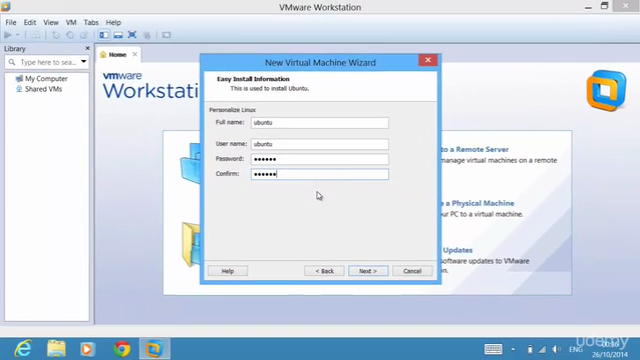Open File Explorer from the taskbar
Screen dimensions: 640x360
(56, 349)
